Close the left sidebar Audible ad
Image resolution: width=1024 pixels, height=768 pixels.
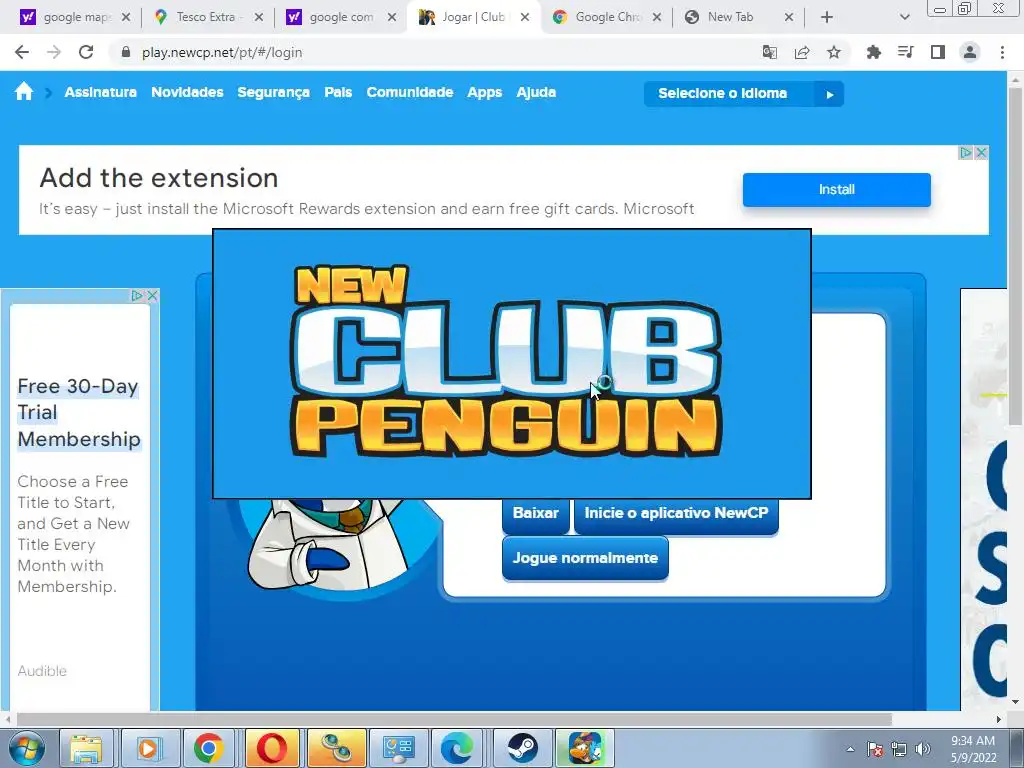click(152, 295)
